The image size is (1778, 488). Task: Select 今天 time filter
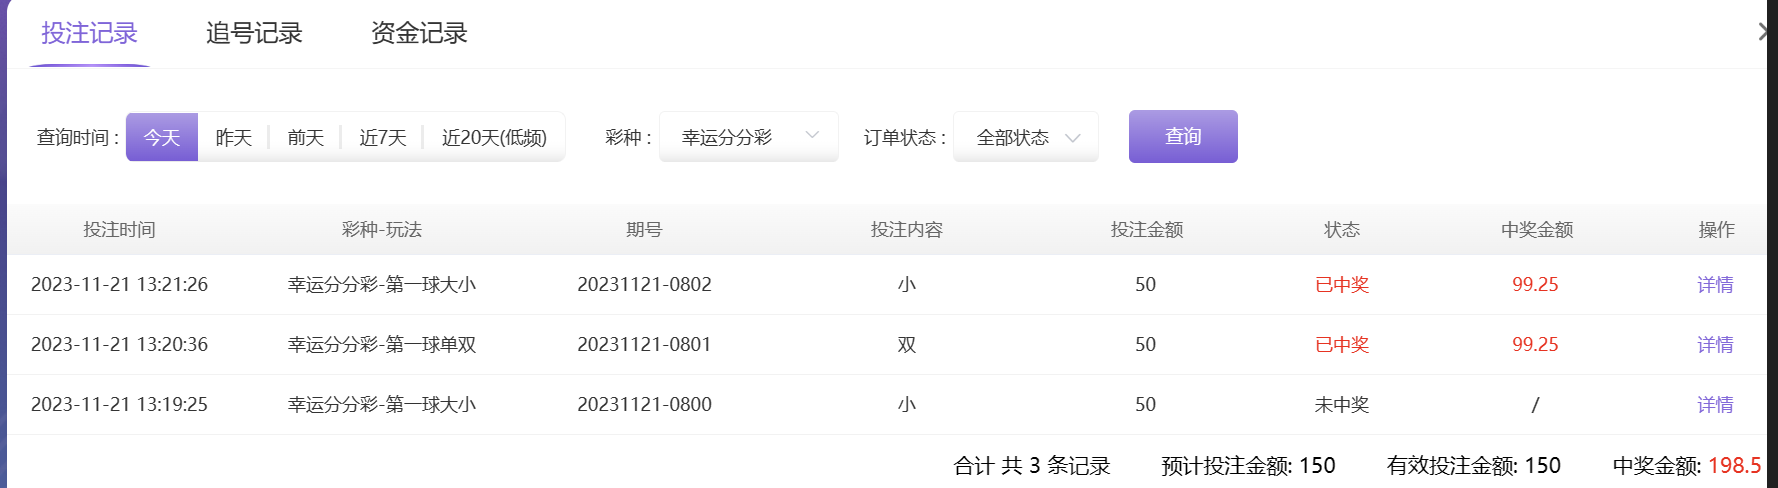coord(162,137)
